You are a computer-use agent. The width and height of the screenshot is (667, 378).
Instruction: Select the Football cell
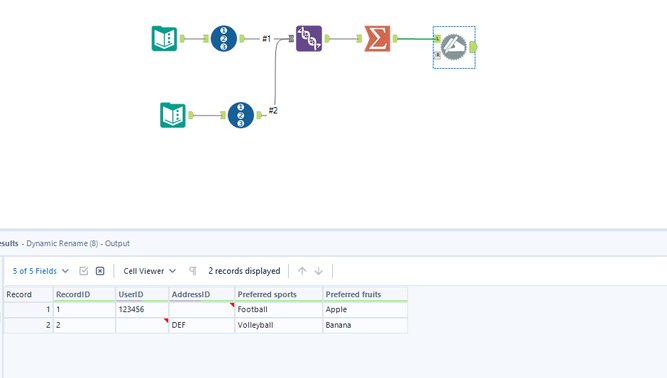[x=279, y=310]
